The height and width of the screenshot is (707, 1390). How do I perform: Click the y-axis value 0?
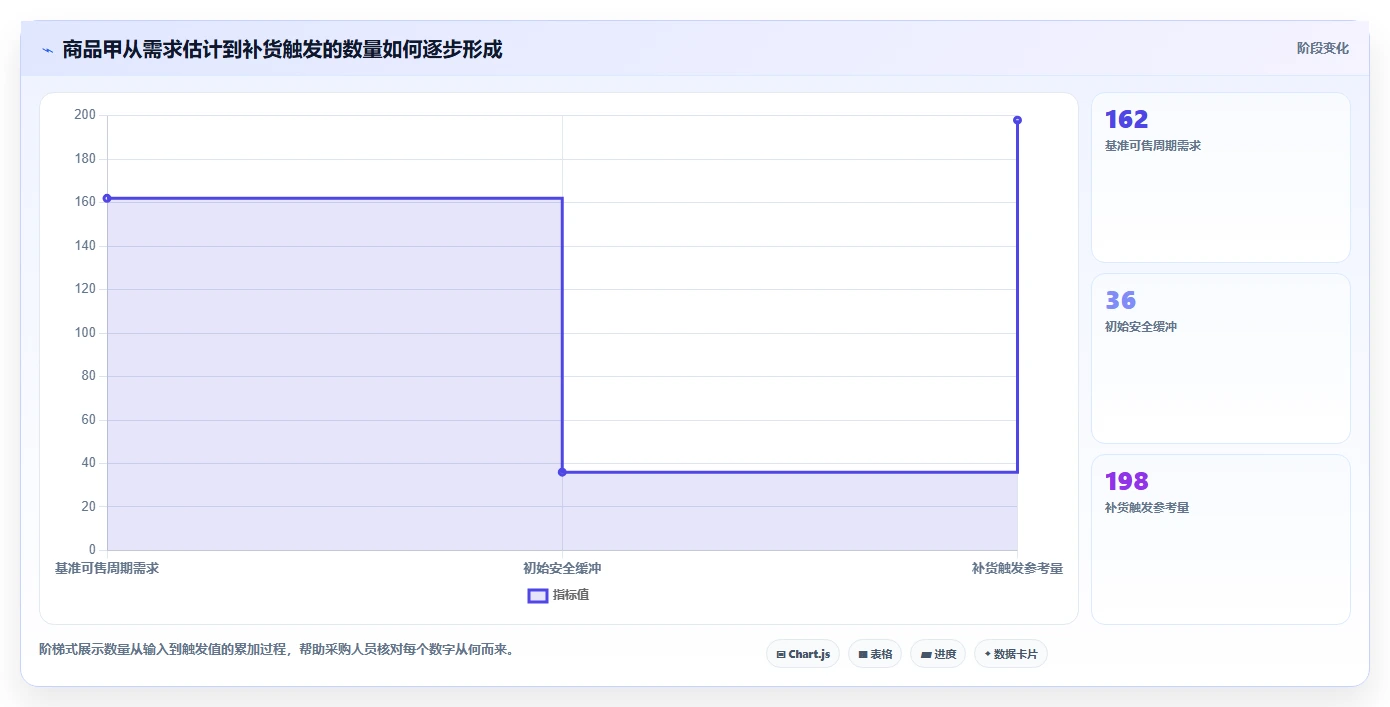pyautogui.click(x=92, y=550)
